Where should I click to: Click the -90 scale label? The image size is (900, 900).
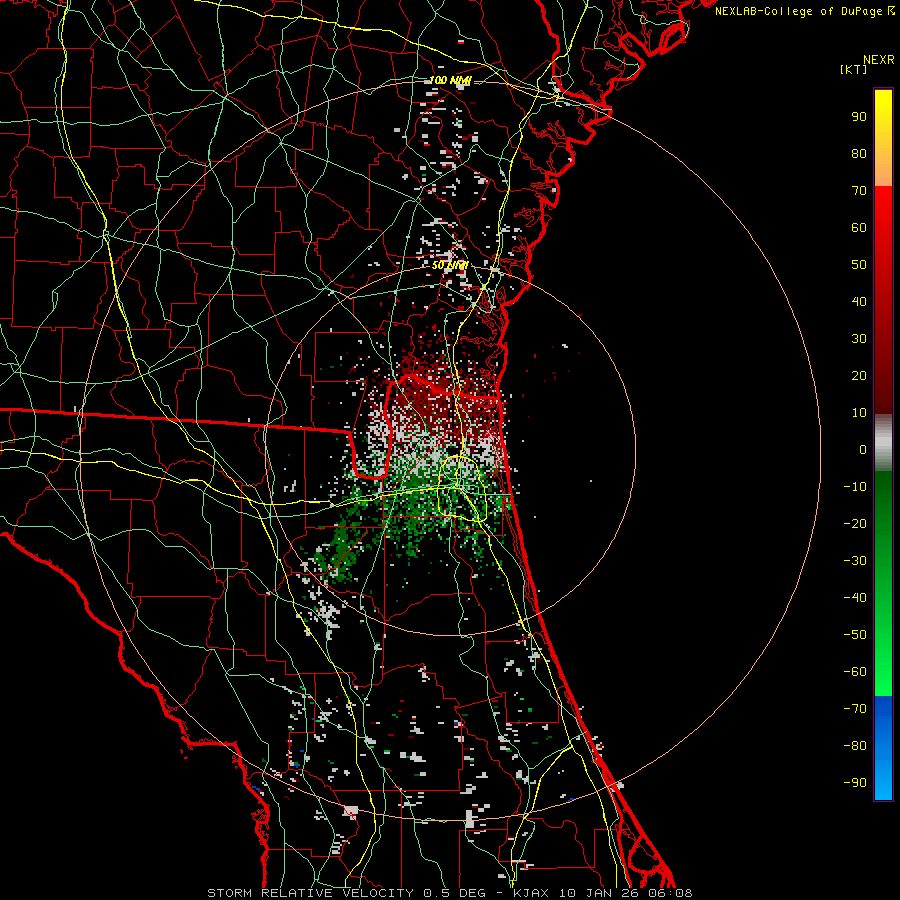point(855,783)
